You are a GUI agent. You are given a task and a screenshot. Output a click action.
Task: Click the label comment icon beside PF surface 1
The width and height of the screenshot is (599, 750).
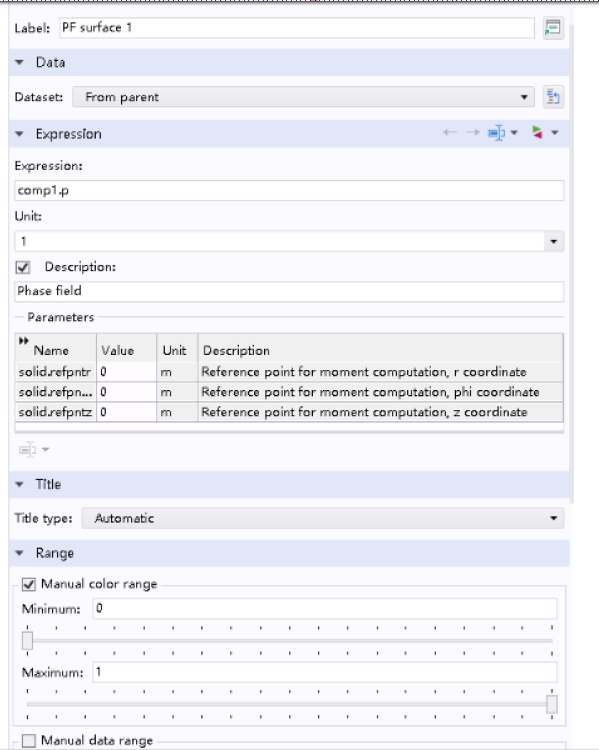tap(553, 28)
